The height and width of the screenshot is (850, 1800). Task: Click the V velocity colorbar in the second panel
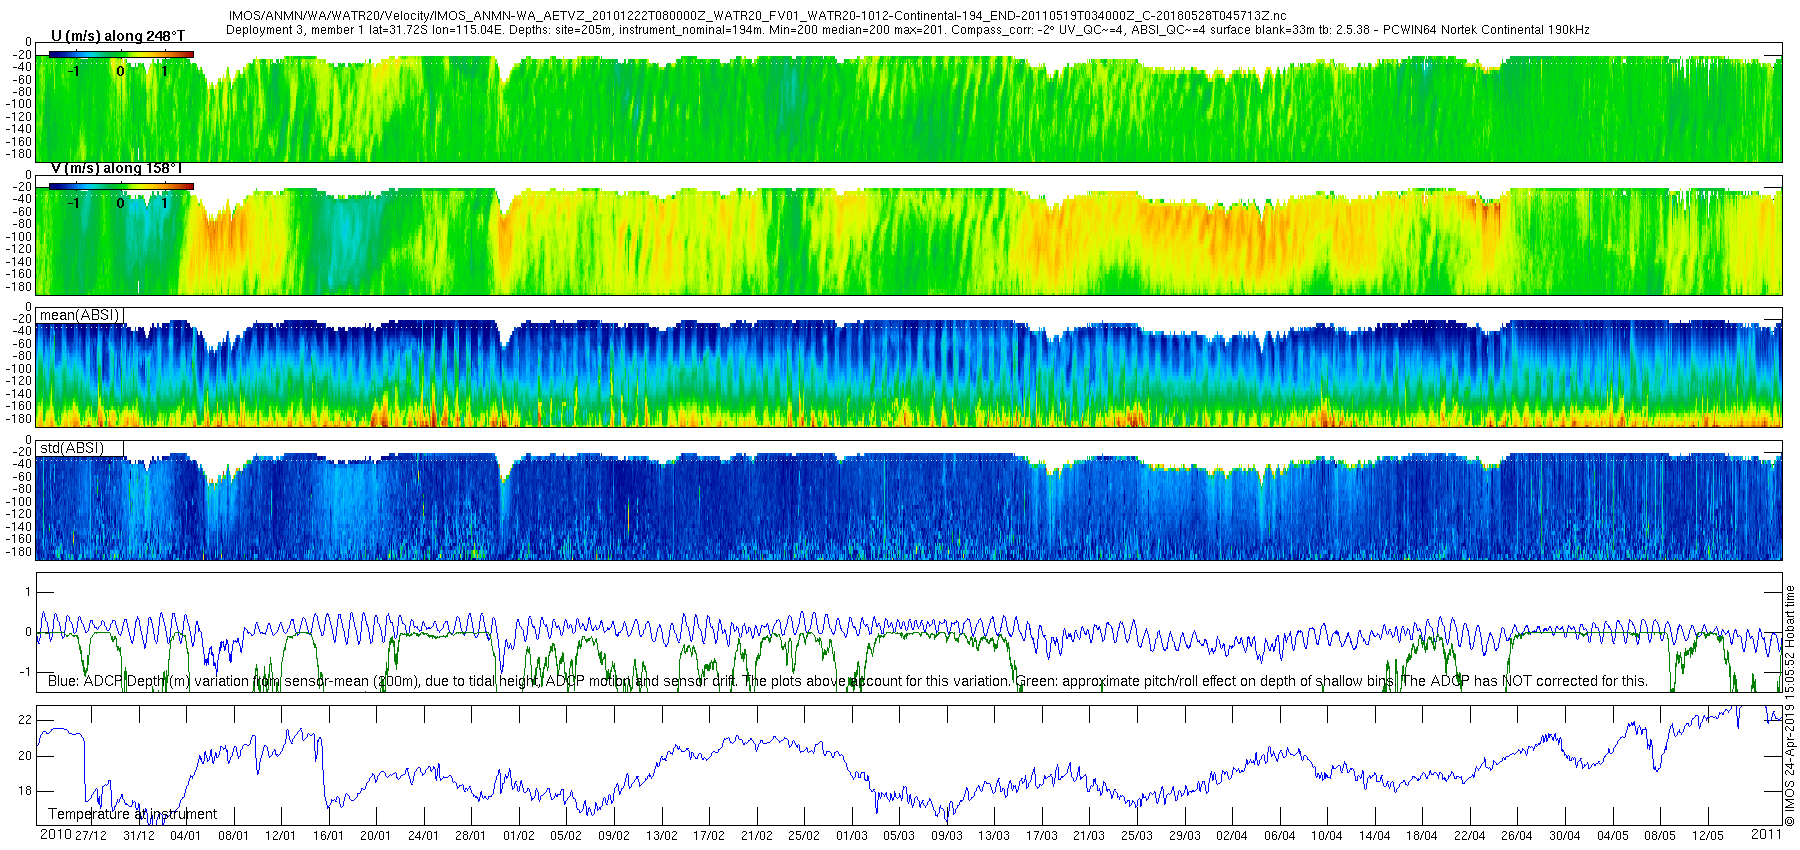point(121,186)
